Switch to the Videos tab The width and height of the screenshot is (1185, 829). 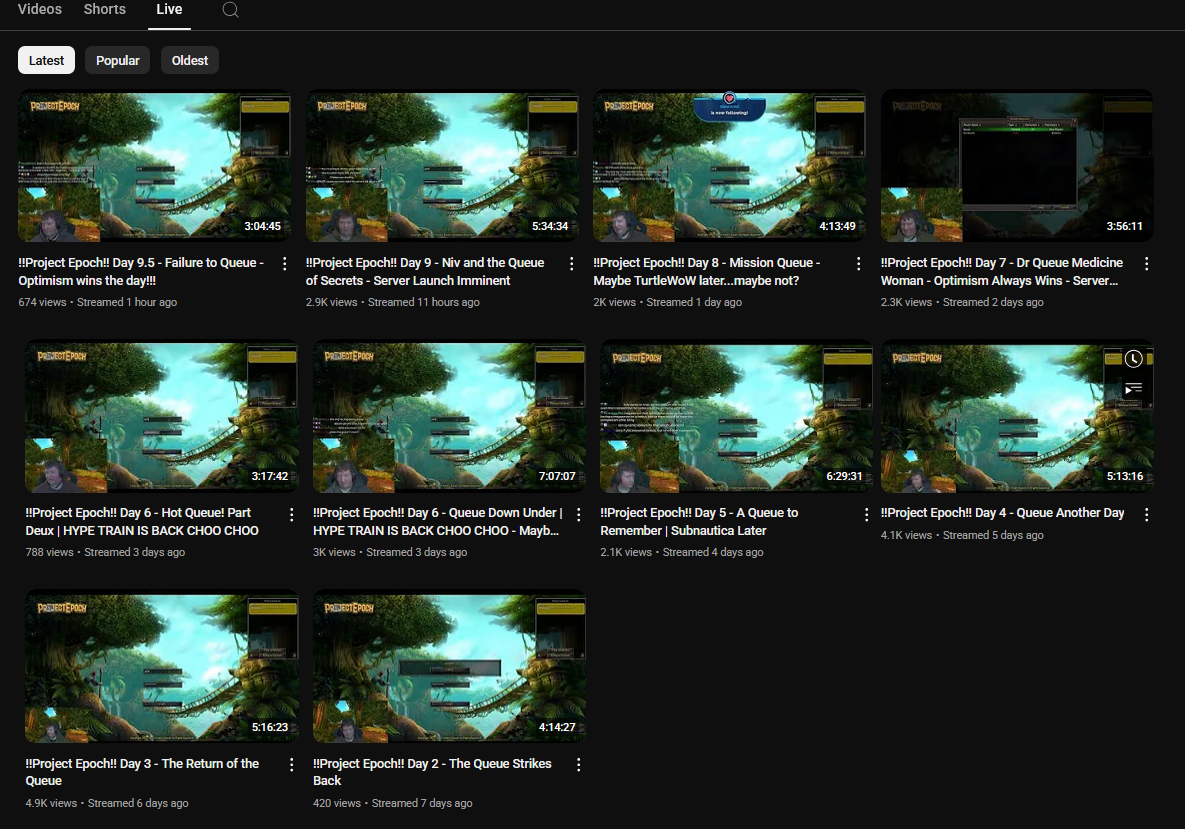40,9
